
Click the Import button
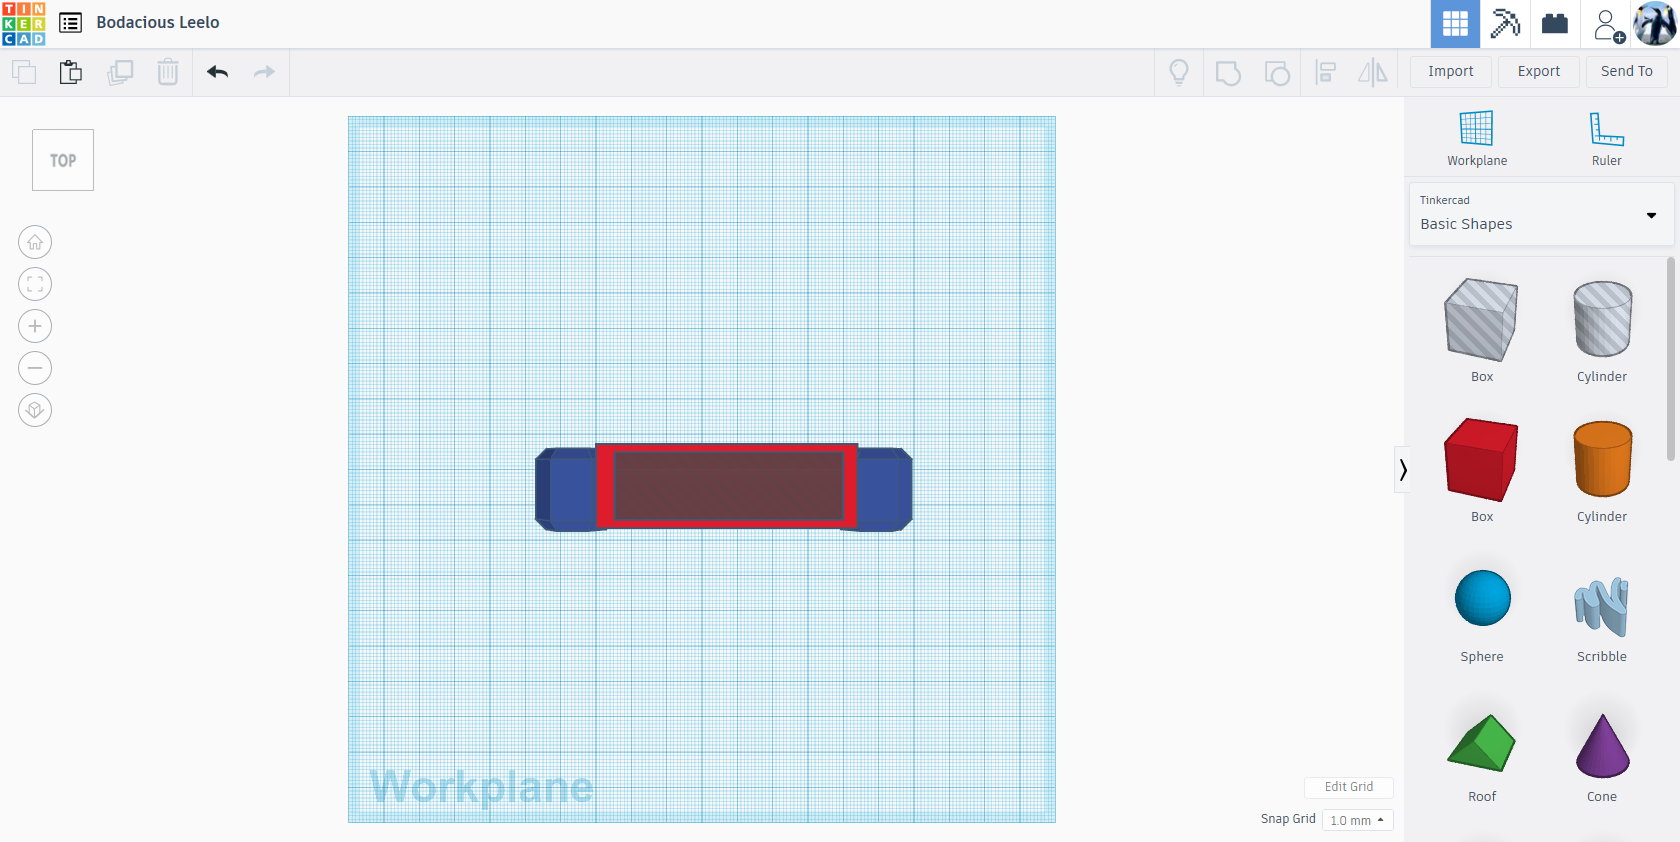click(1451, 72)
